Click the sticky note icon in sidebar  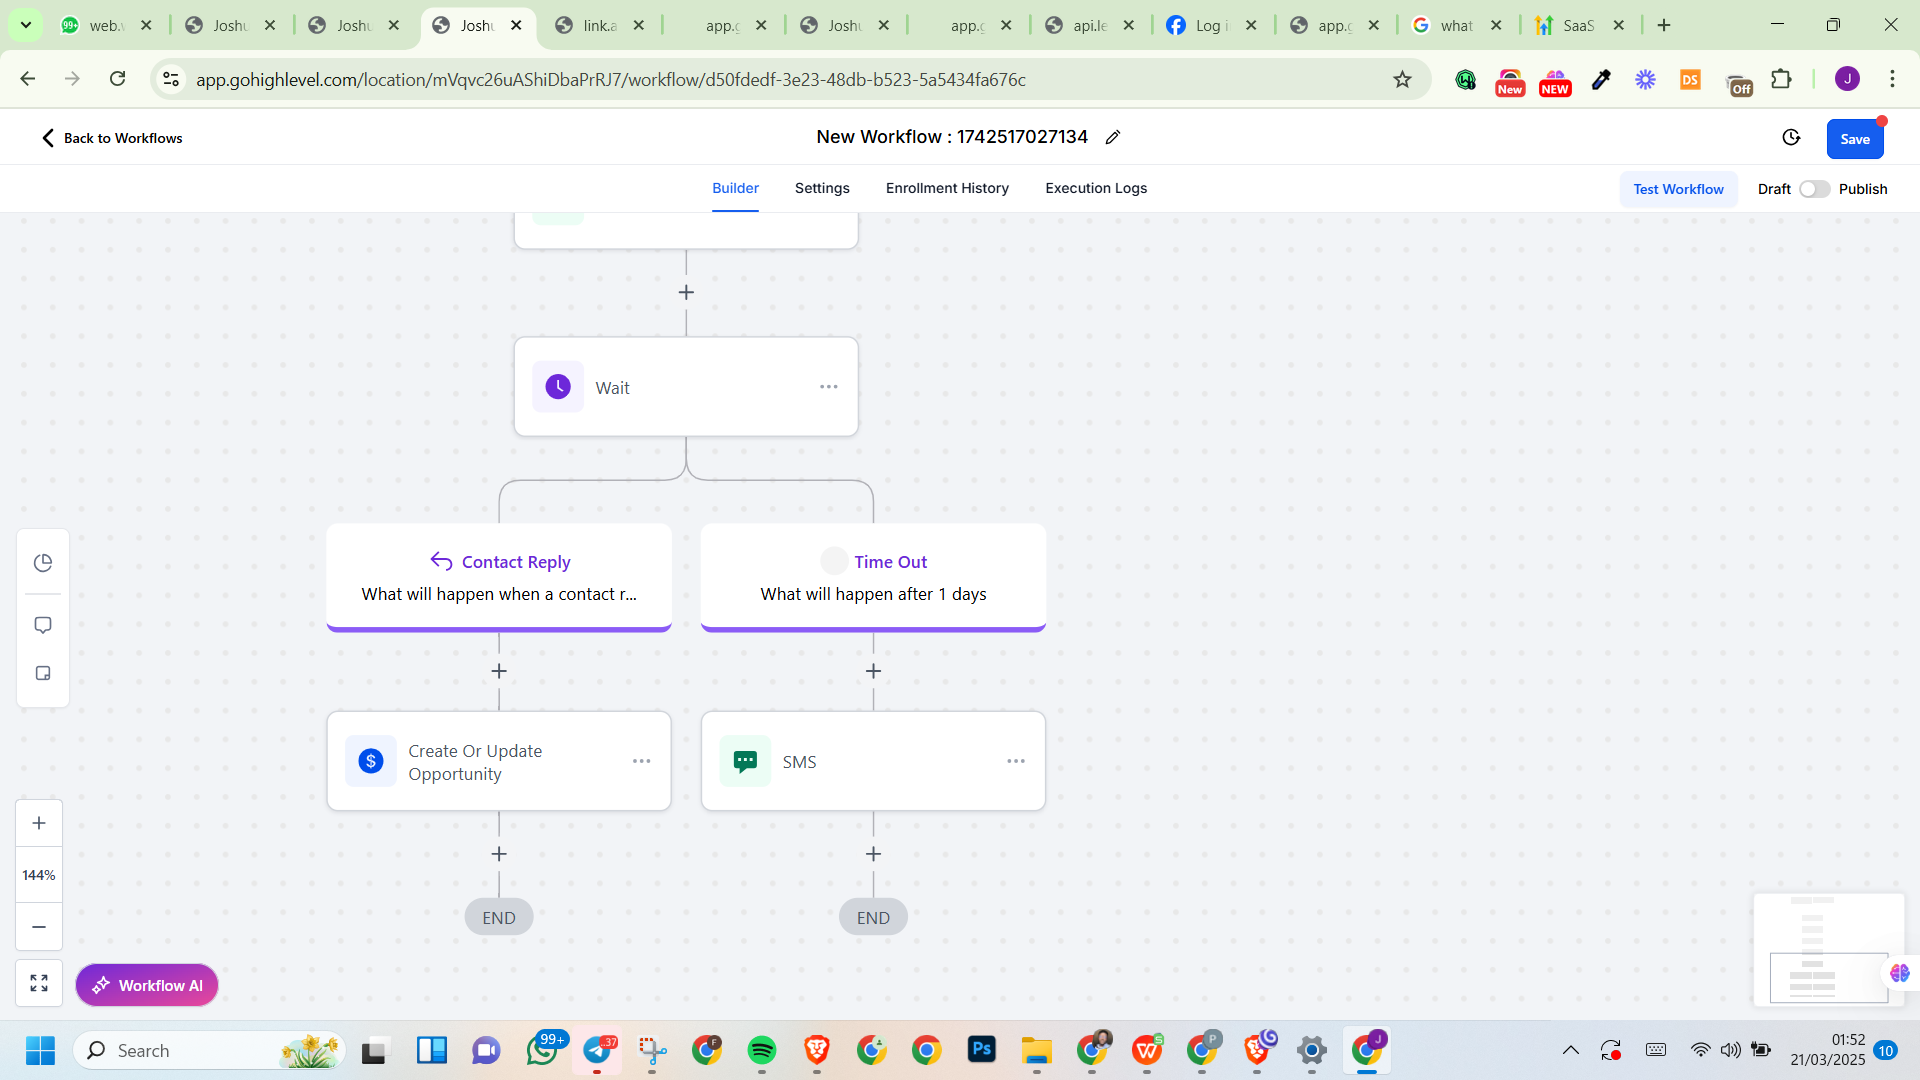(x=43, y=673)
